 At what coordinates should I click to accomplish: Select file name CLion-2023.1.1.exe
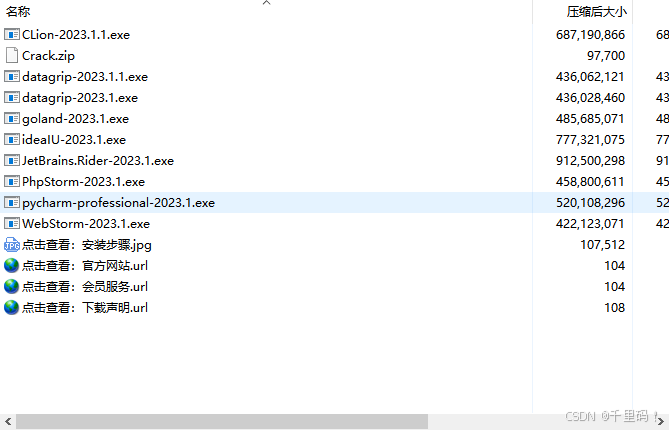pyautogui.click(x=76, y=35)
